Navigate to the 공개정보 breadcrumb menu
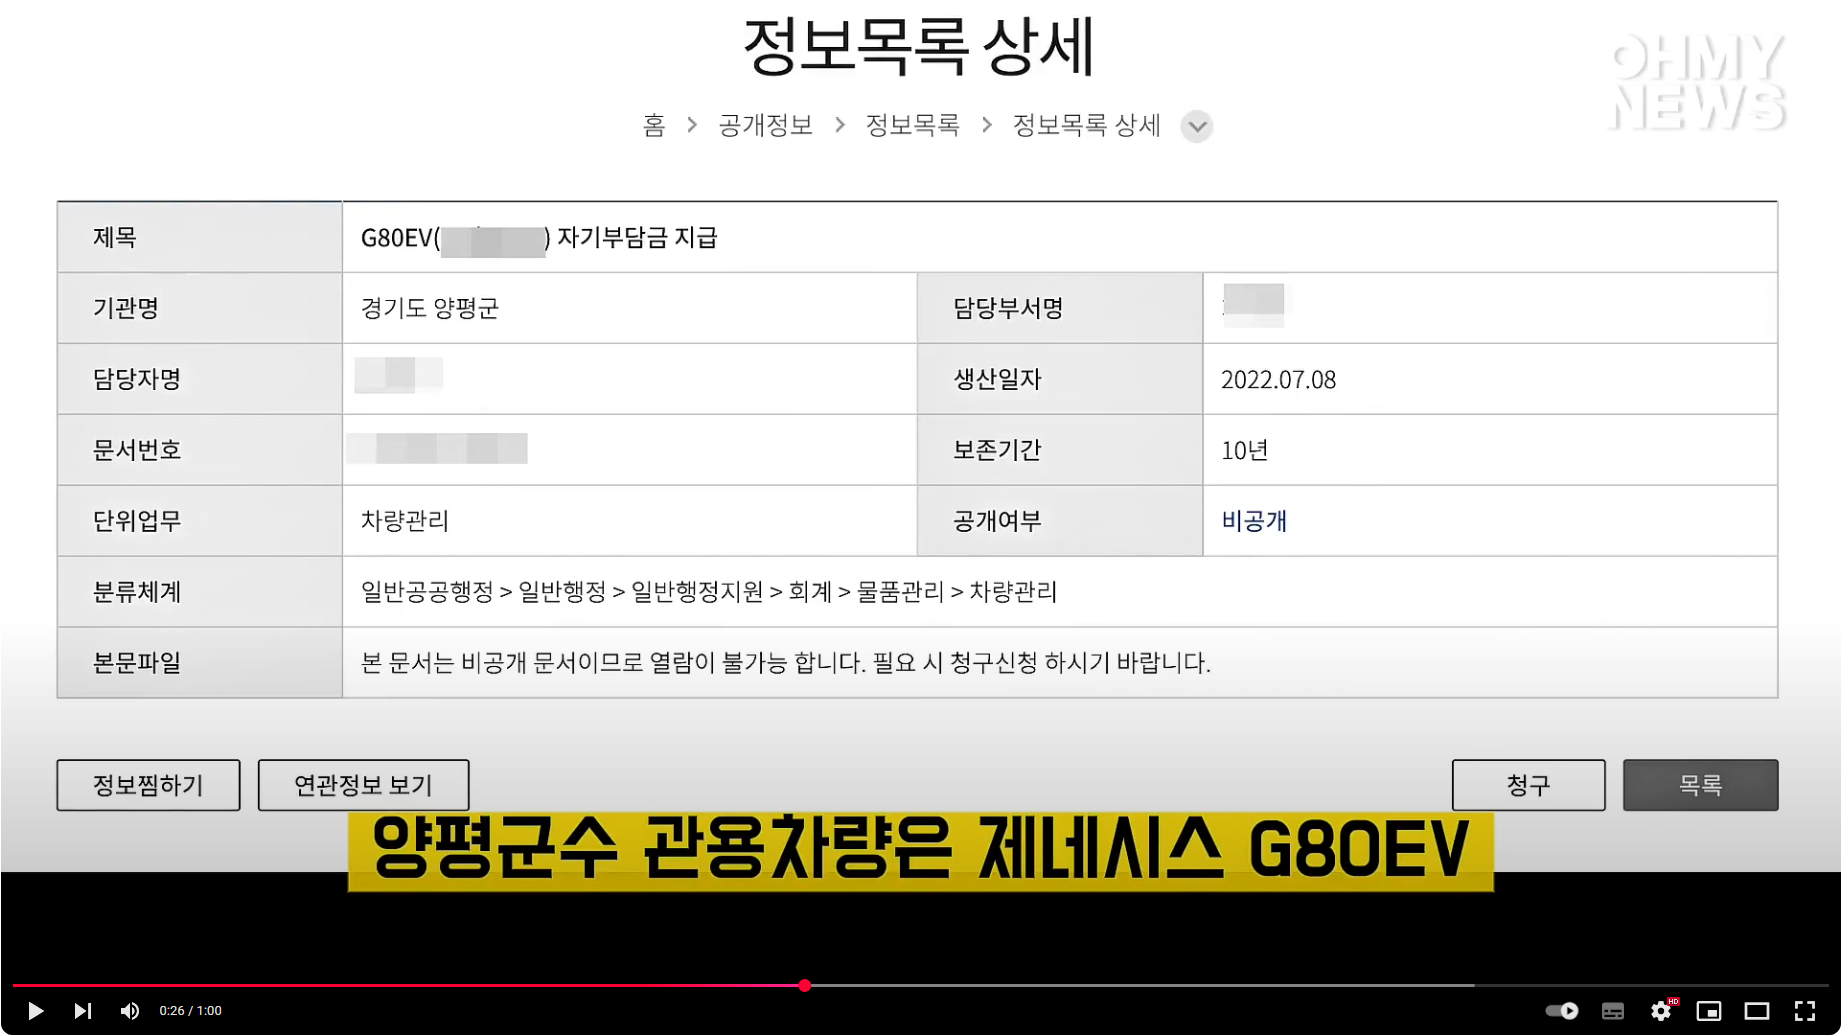Viewport: 1841px width, 1035px height. pyautogui.click(x=765, y=125)
